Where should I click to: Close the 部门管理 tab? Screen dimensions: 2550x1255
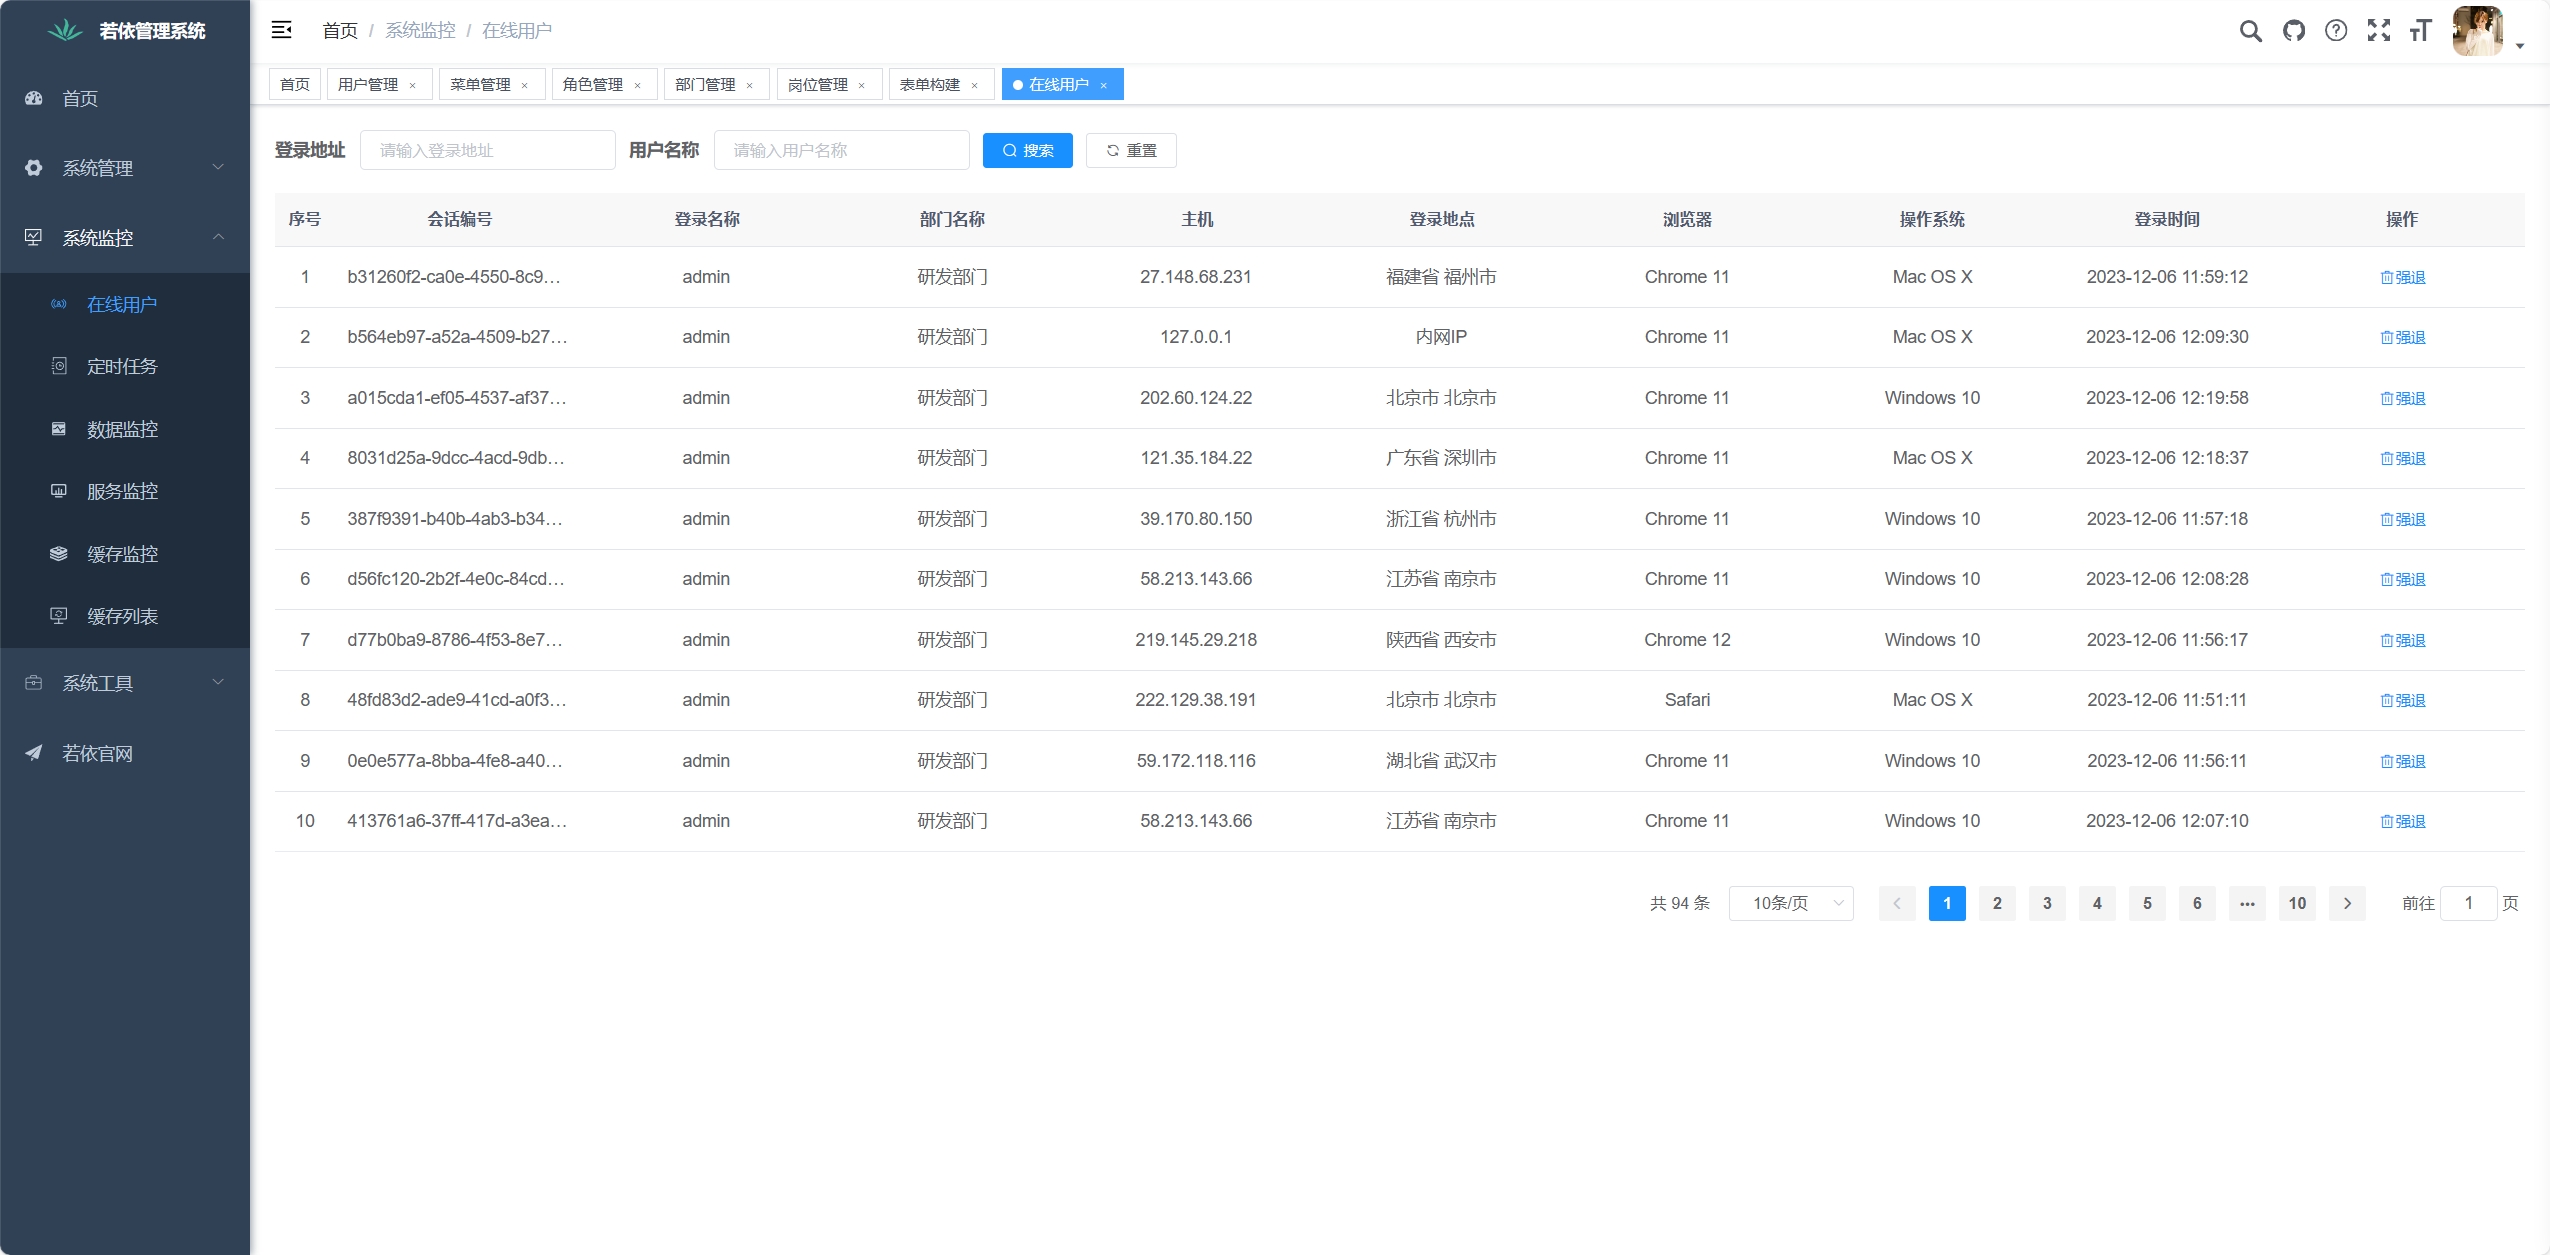coord(749,85)
